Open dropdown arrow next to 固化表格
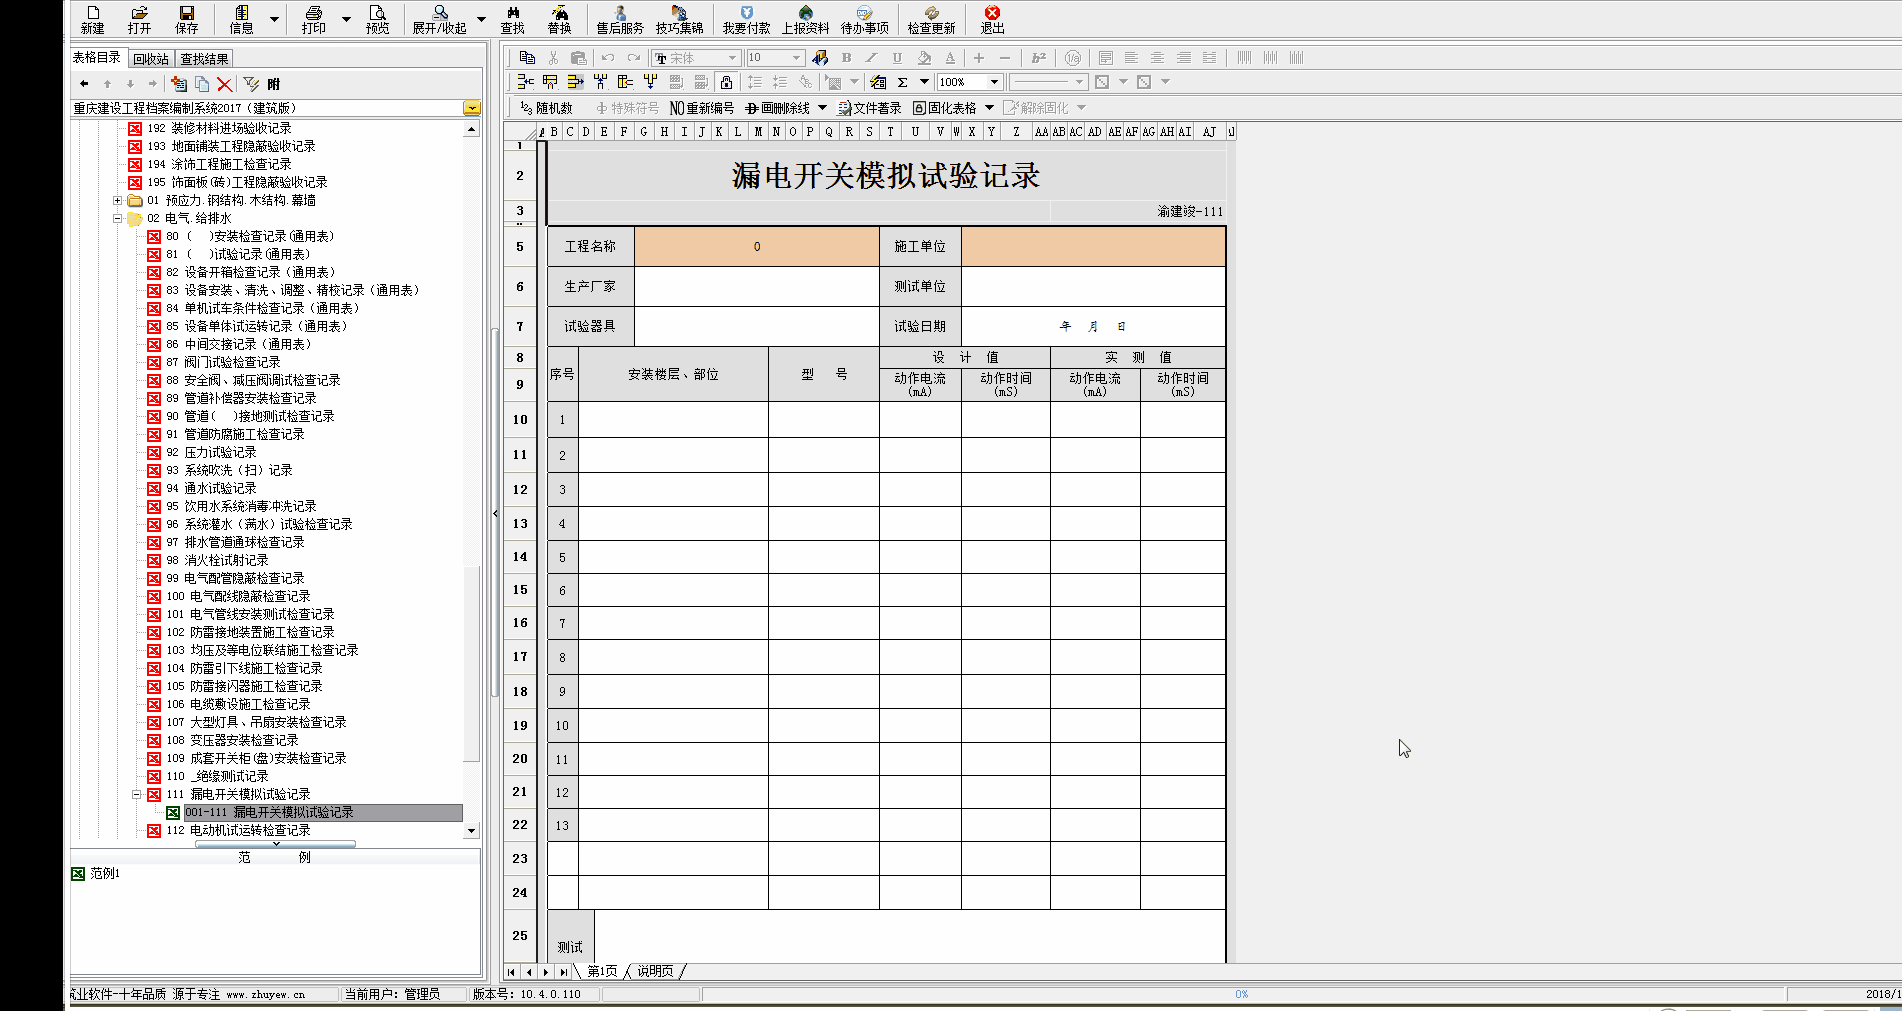Screen dimensions: 1902x1011 click(x=989, y=108)
